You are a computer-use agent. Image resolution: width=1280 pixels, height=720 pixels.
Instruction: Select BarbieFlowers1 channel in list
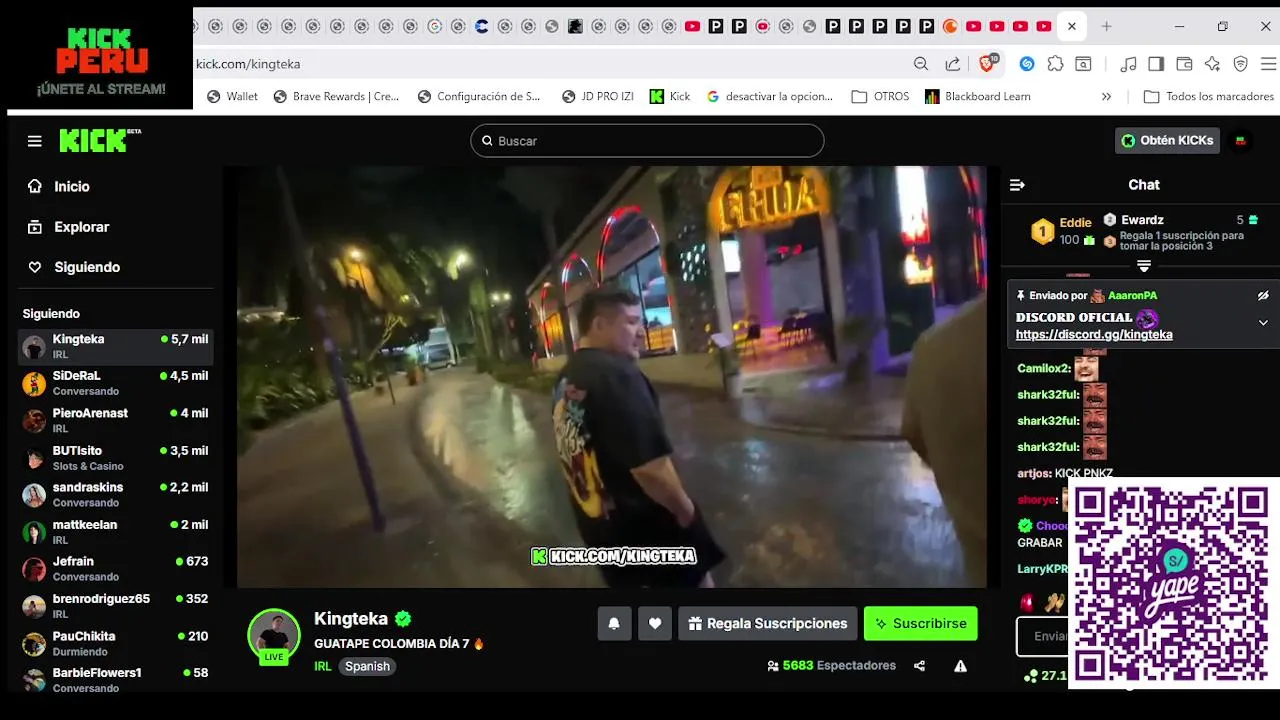click(115, 680)
